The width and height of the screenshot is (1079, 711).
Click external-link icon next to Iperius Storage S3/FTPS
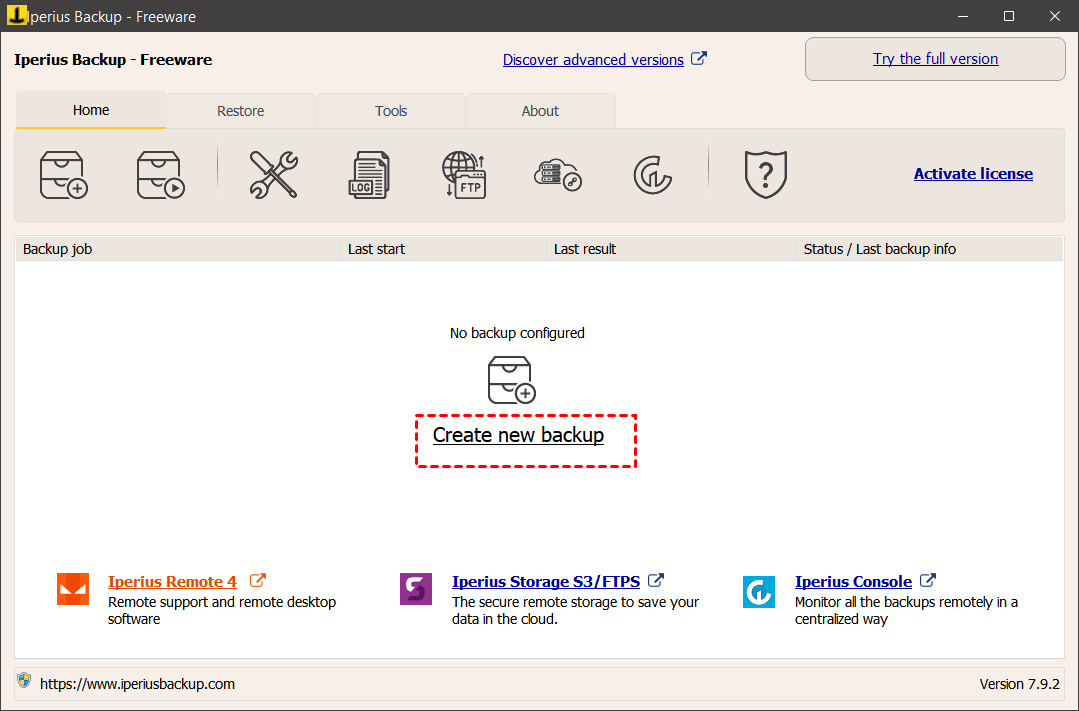point(656,580)
